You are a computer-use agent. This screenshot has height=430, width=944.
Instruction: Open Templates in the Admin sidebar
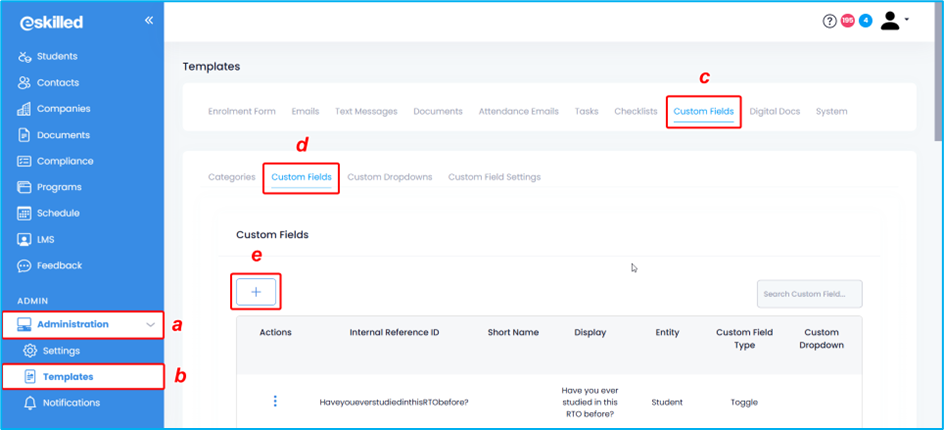68,377
